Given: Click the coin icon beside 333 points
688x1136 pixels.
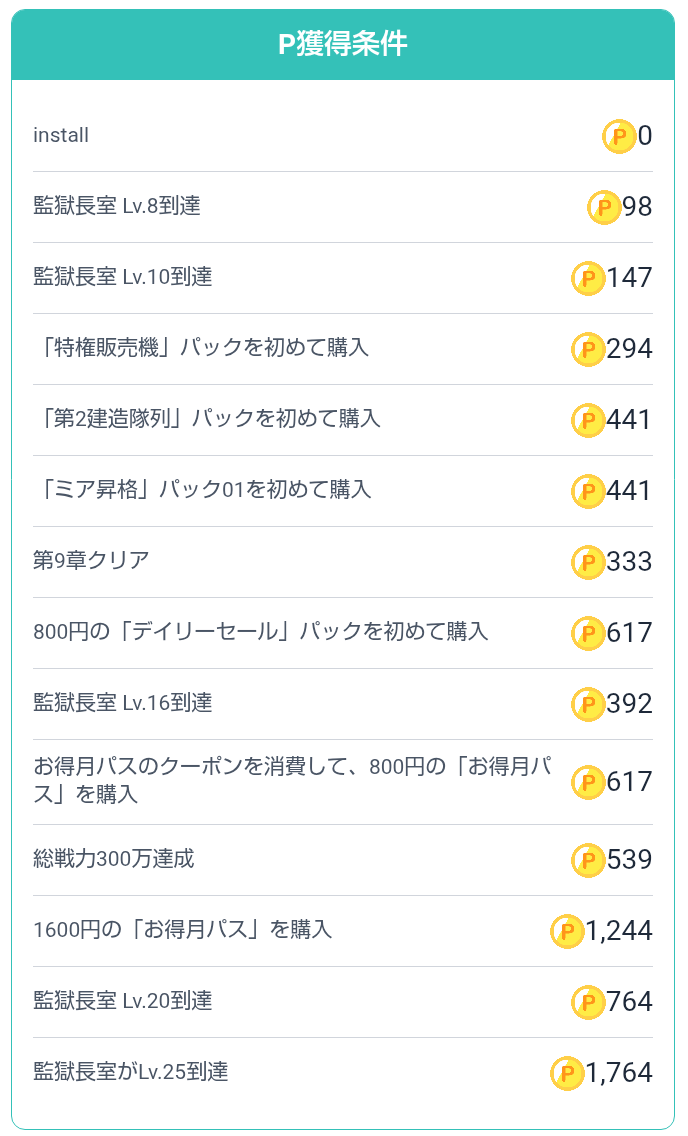Looking at the screenshot, I should click(x=588, y=562).
